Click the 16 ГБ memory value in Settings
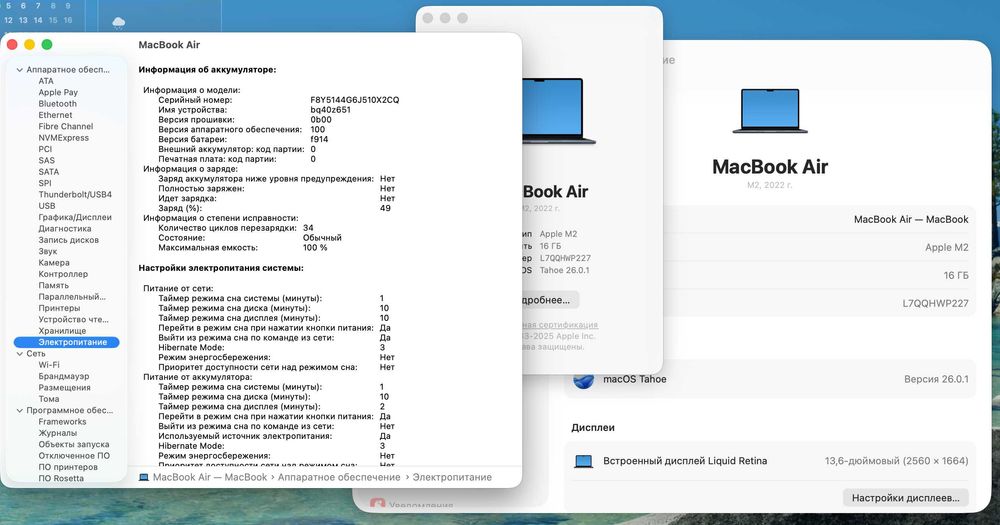1000x525 pixels. click(956, 276)
